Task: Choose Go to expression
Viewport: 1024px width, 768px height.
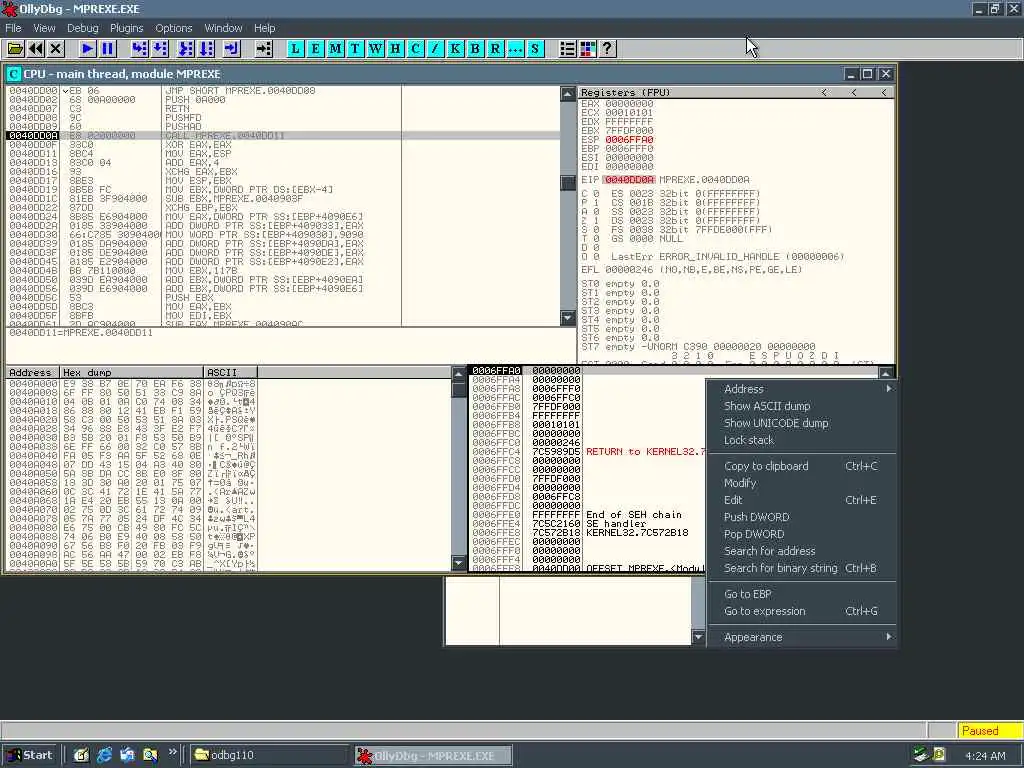Action: point(803,611)
